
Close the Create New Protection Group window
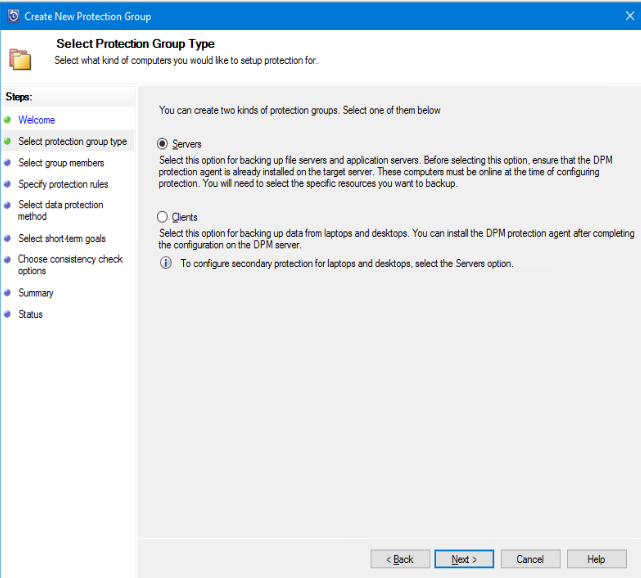point(616,16)
